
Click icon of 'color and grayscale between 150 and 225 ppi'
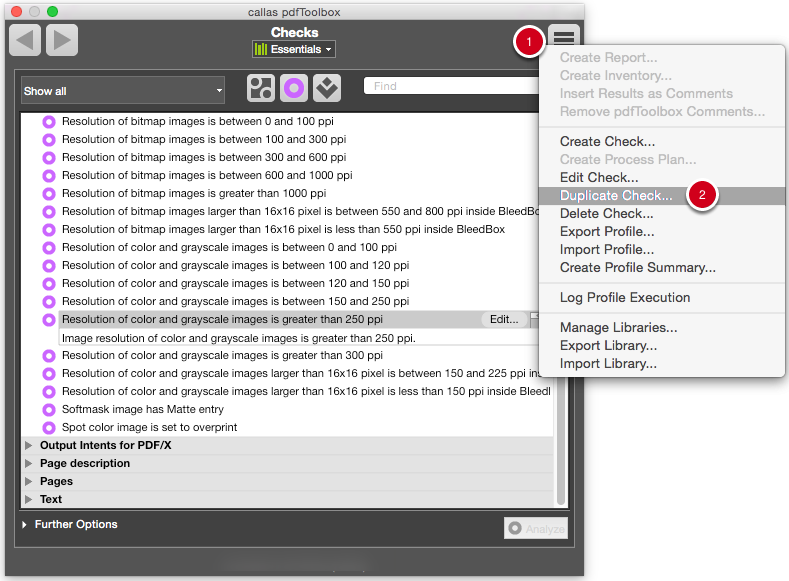tap(49, 374)
